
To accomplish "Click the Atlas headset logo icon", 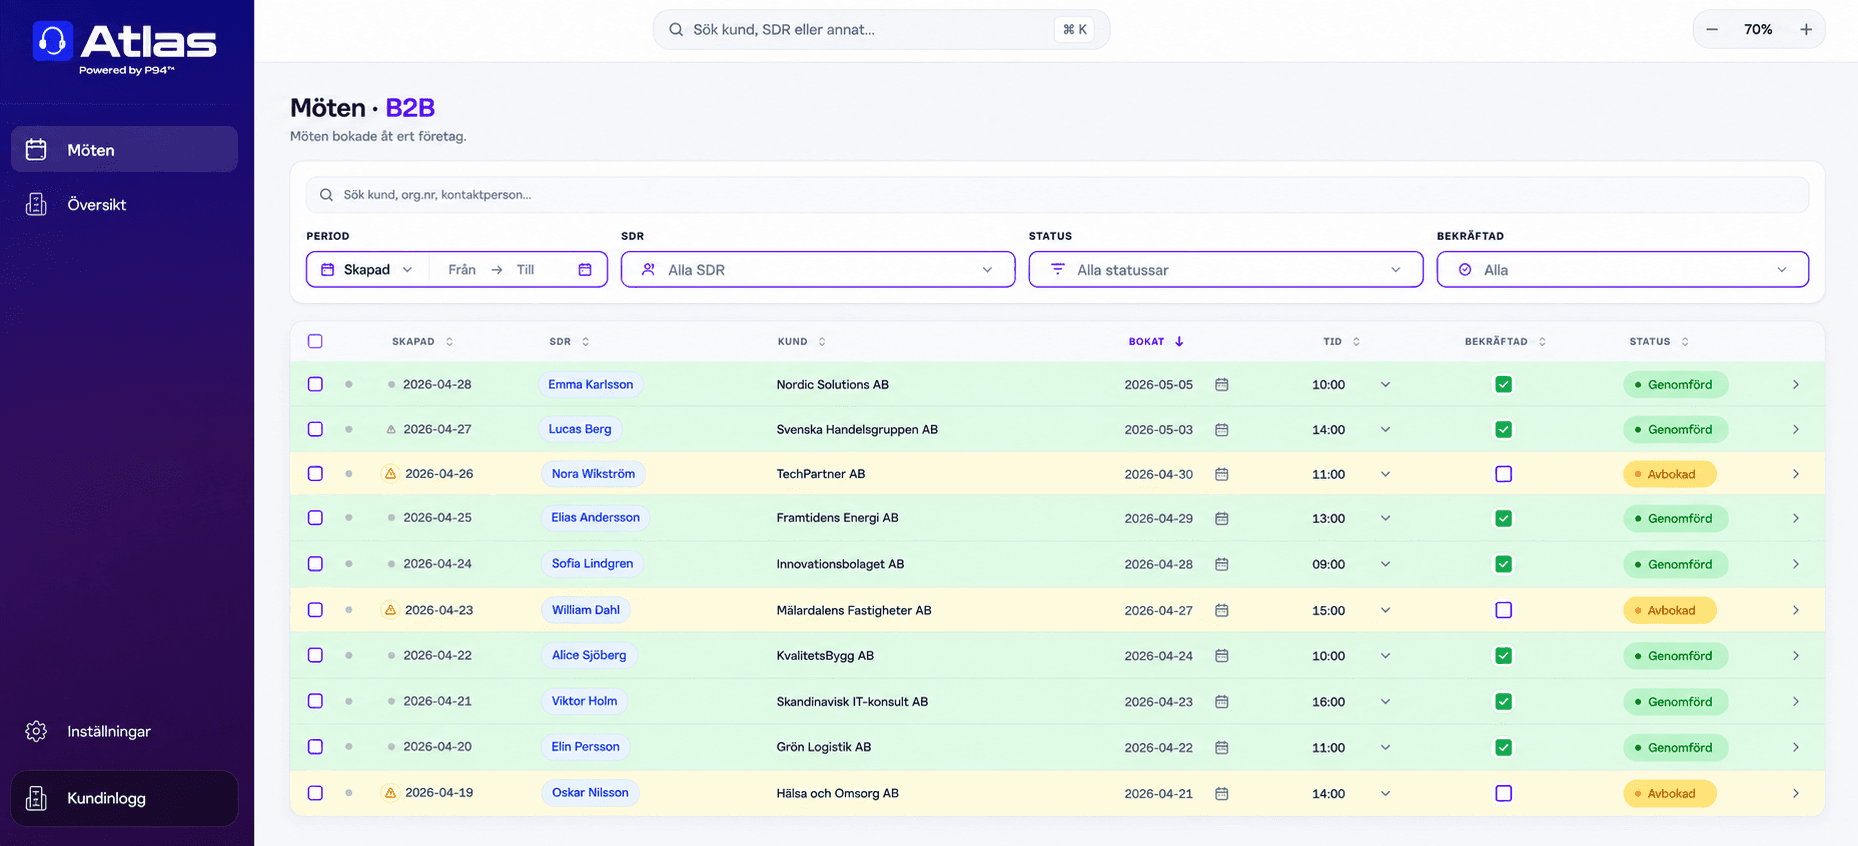I will (52, 41).
